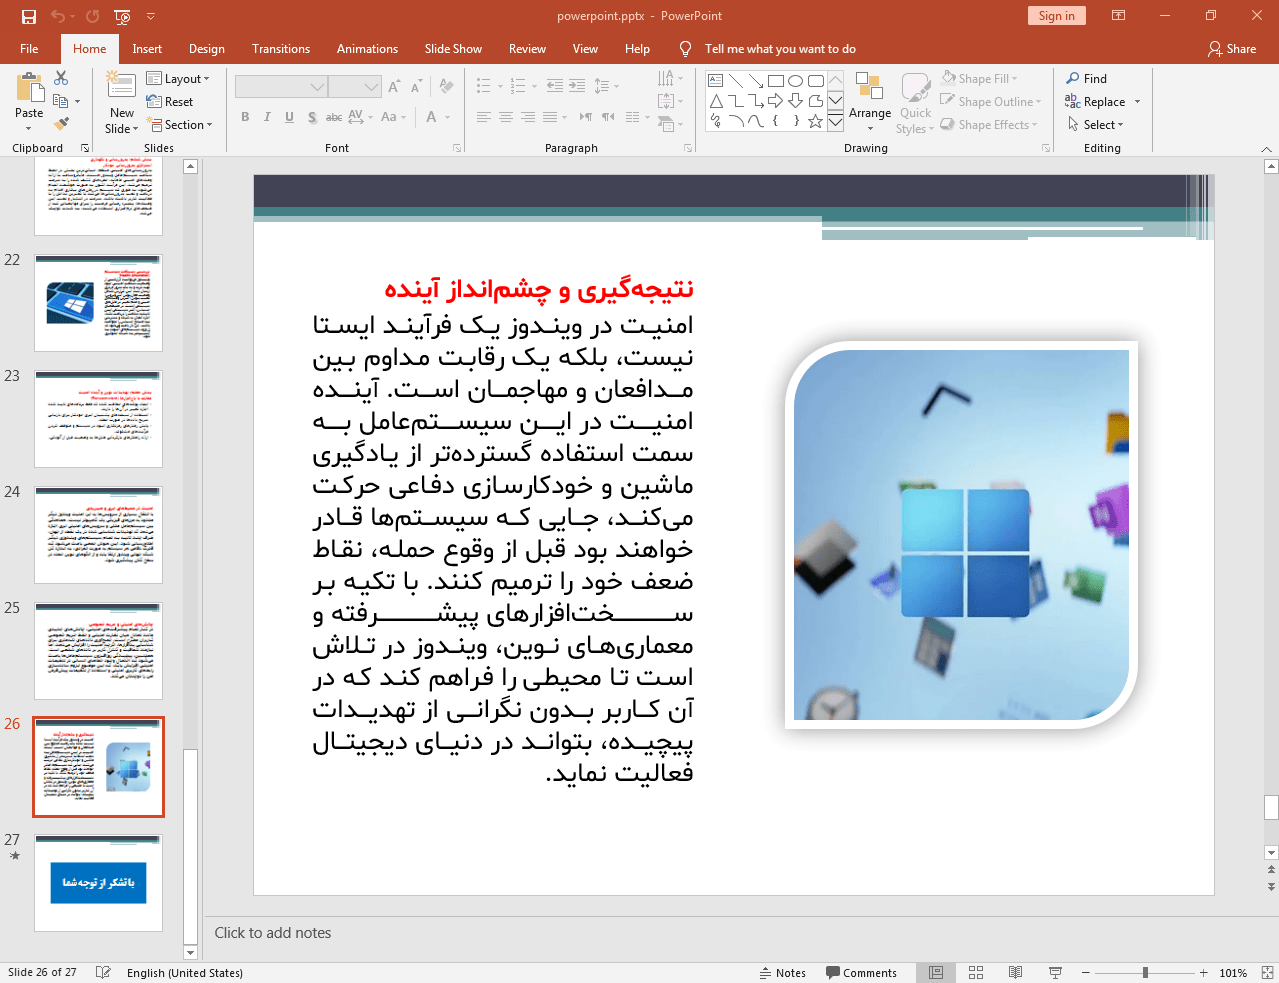Click the spell check status icon
Image resolution: width=1279 pixels, height=983 pixels.
pyautogui.click(x=103, y=973)
